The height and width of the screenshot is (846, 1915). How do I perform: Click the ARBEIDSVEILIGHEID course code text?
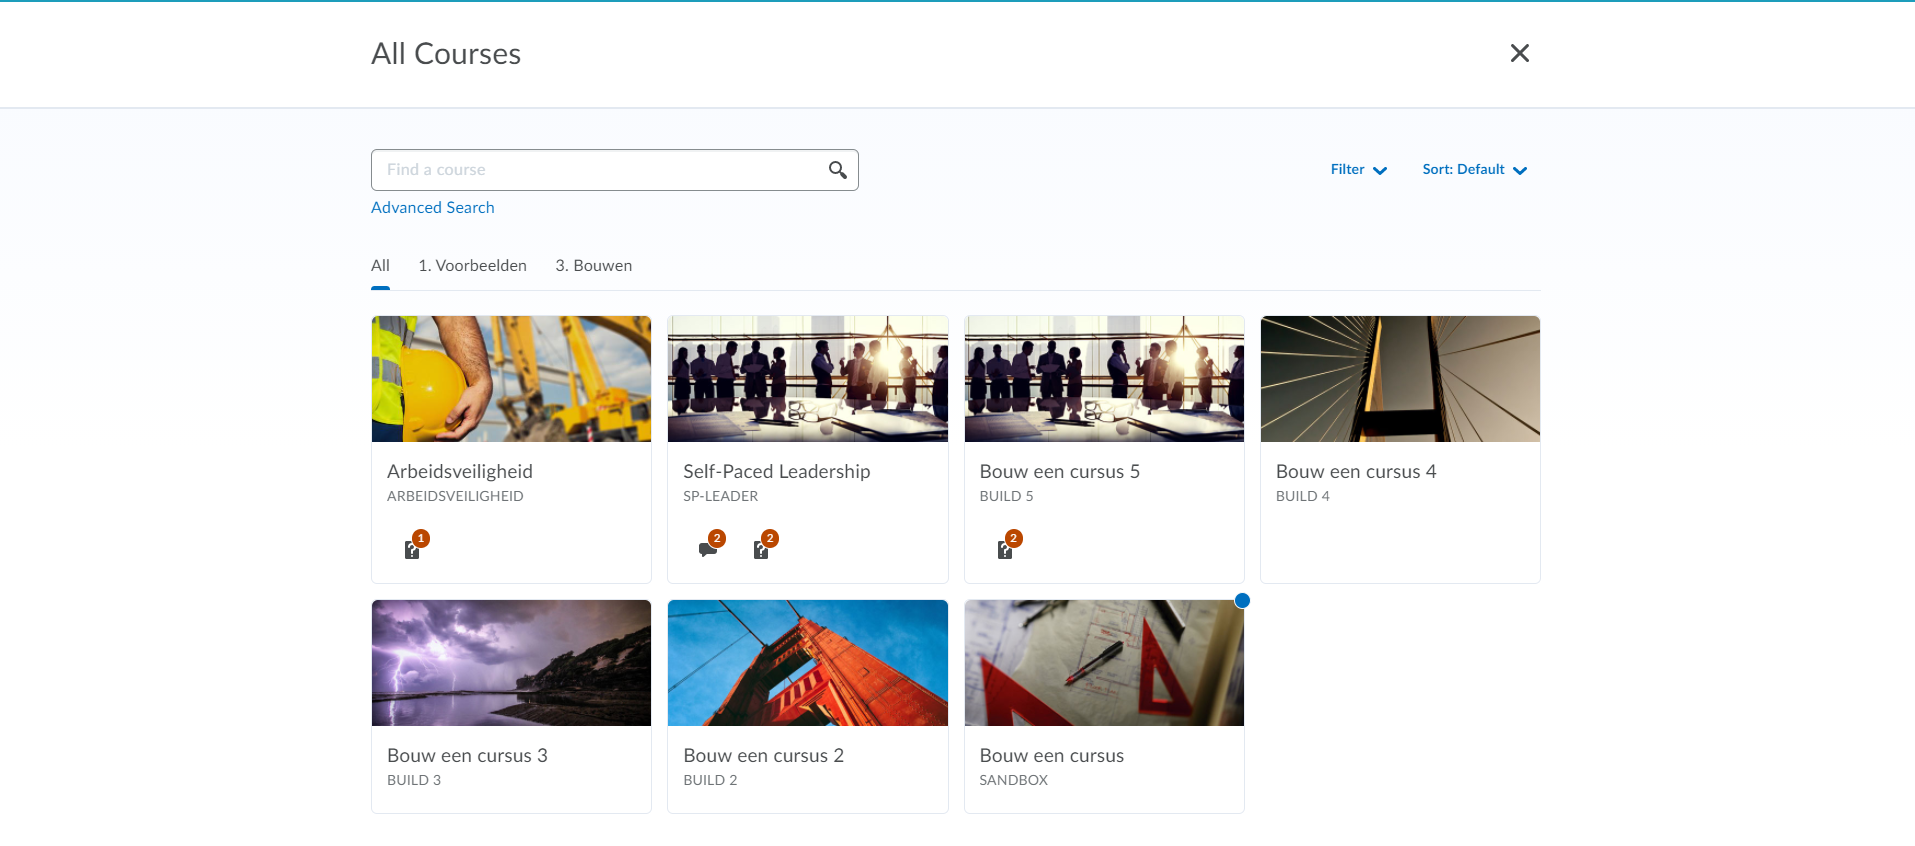coord(455,497)
